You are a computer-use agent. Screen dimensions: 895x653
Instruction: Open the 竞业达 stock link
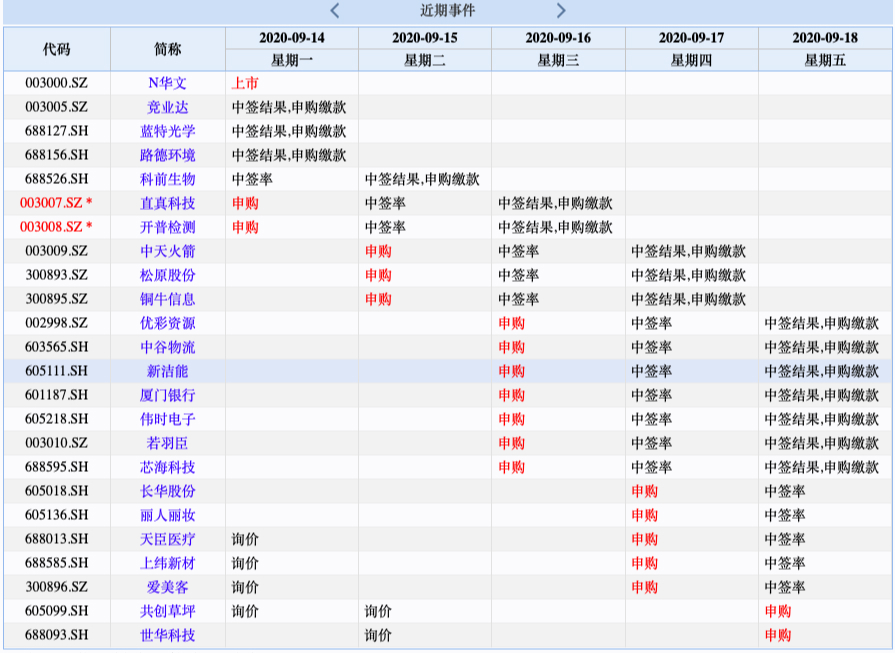click(x=167, y=107)
